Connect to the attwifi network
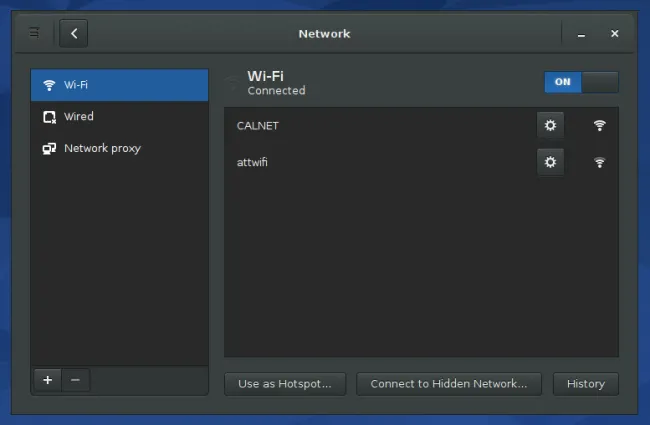 (x=421, y=162)
